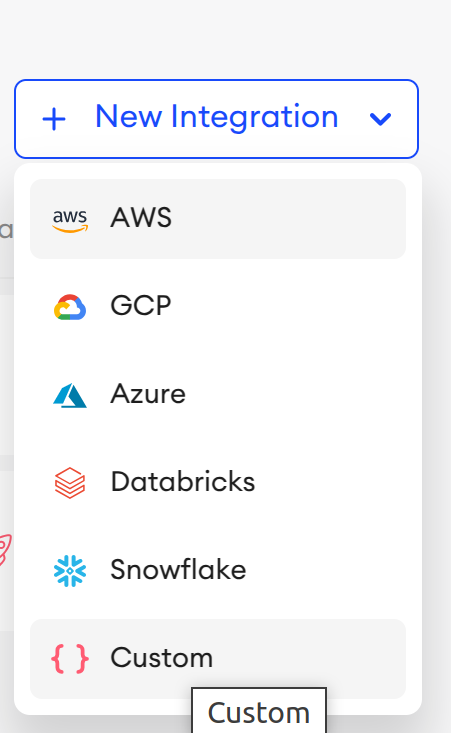Collapse the dropdown using the chevron arrow

[x=380, y=119]
